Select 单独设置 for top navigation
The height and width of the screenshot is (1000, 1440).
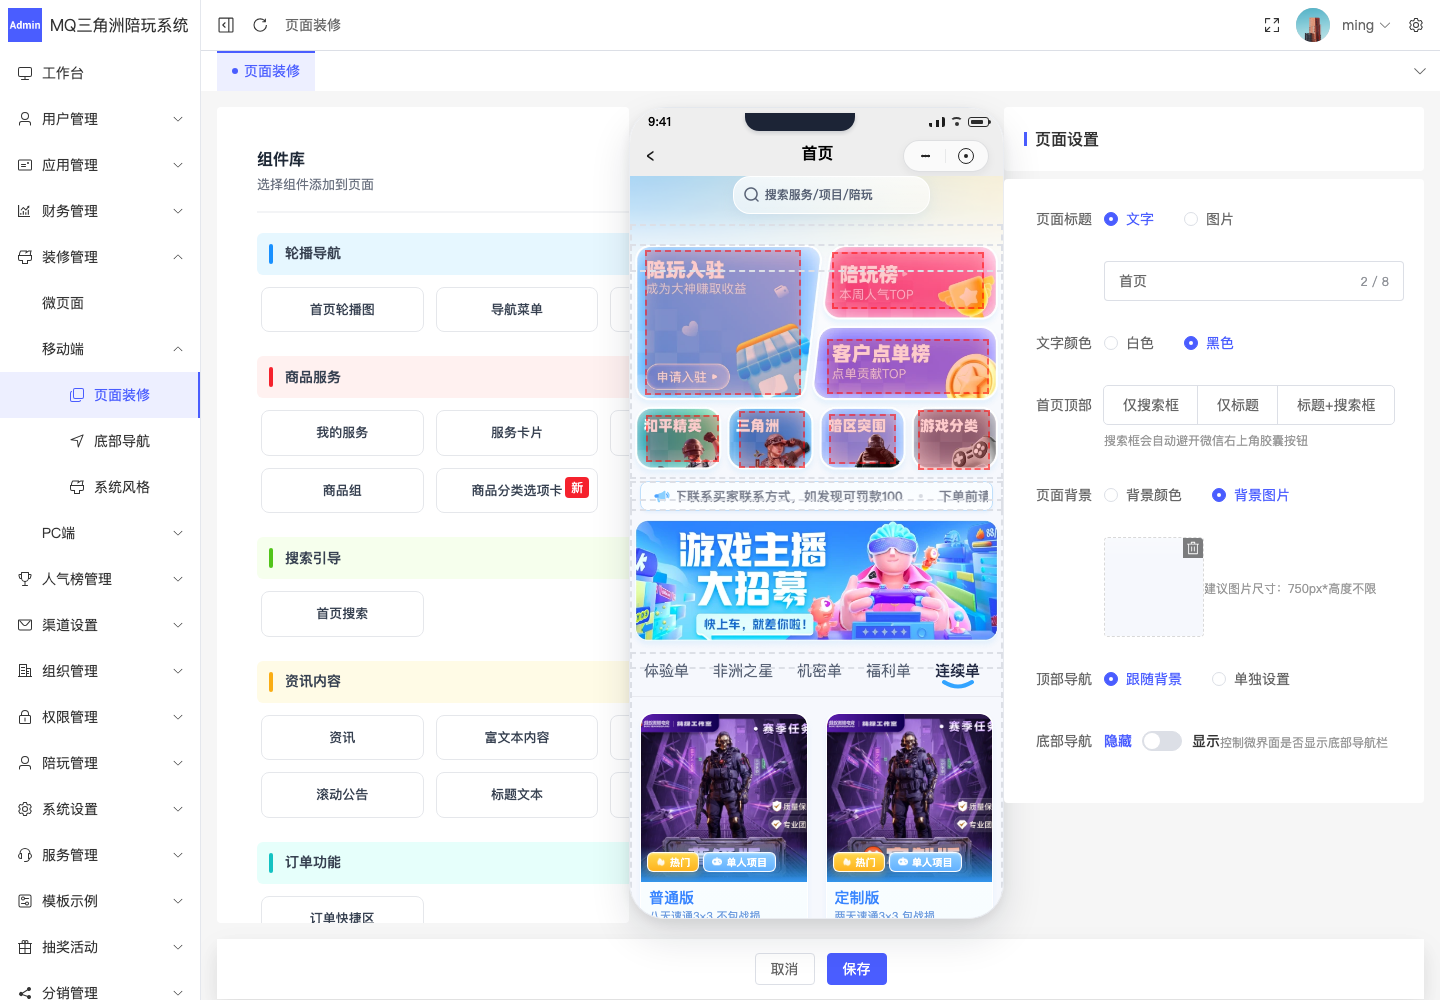(x=1251, y=679)
